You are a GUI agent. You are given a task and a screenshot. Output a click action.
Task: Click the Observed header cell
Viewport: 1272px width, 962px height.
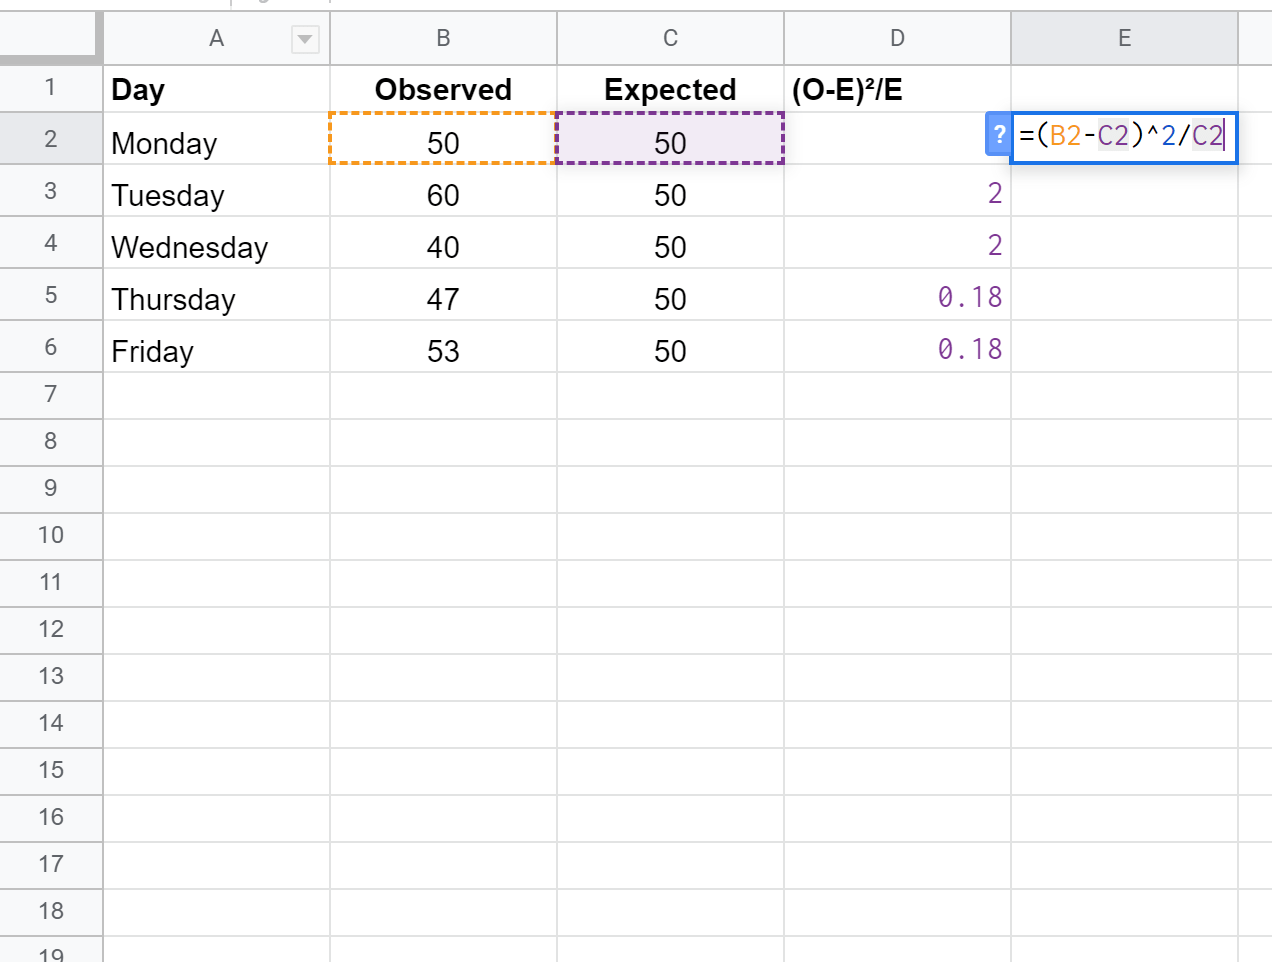pyautogui.click(x=443, y=90)
